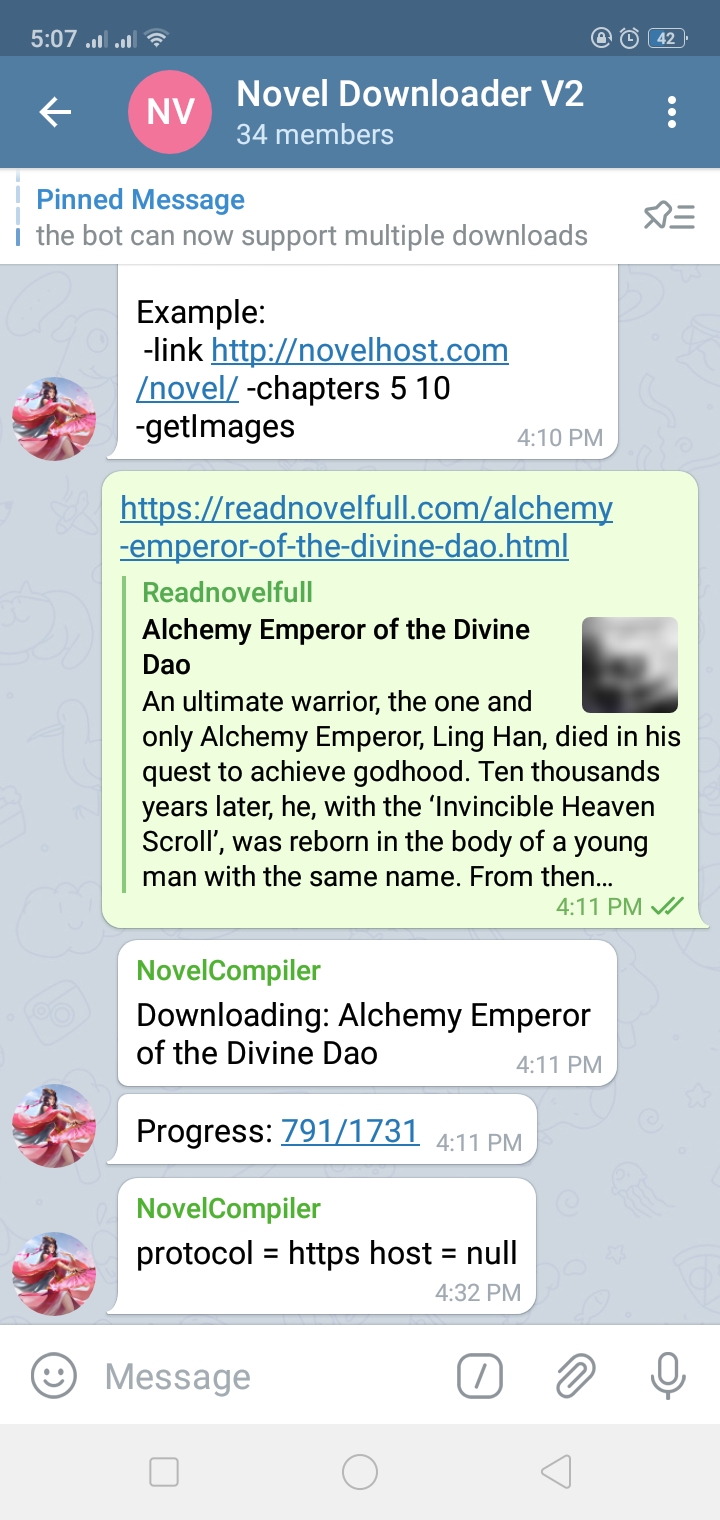Tap Android back triangle navigation button
The image size is (720, 1520).
point(556,1471)
